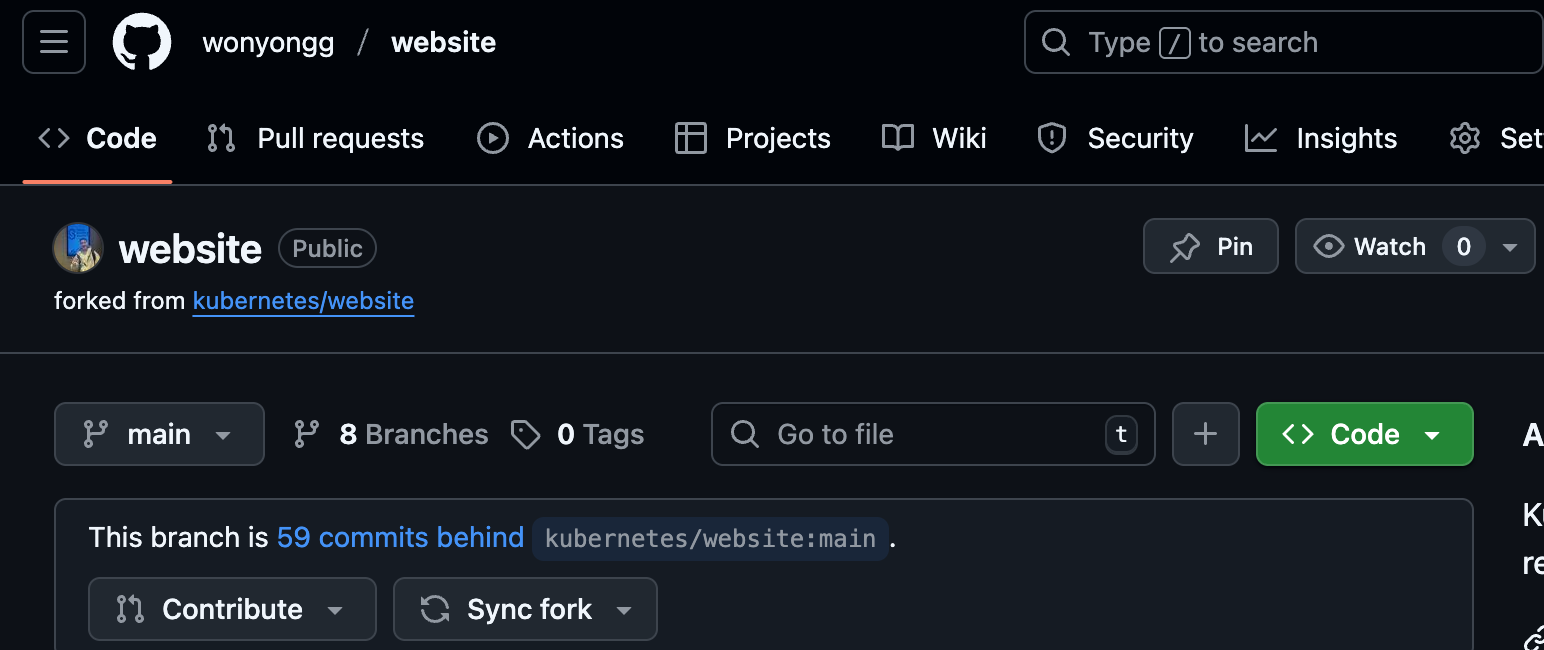This screenshot has width=1544, height=650.
Task: Open the Contribute dropdown
Action: 232,609
